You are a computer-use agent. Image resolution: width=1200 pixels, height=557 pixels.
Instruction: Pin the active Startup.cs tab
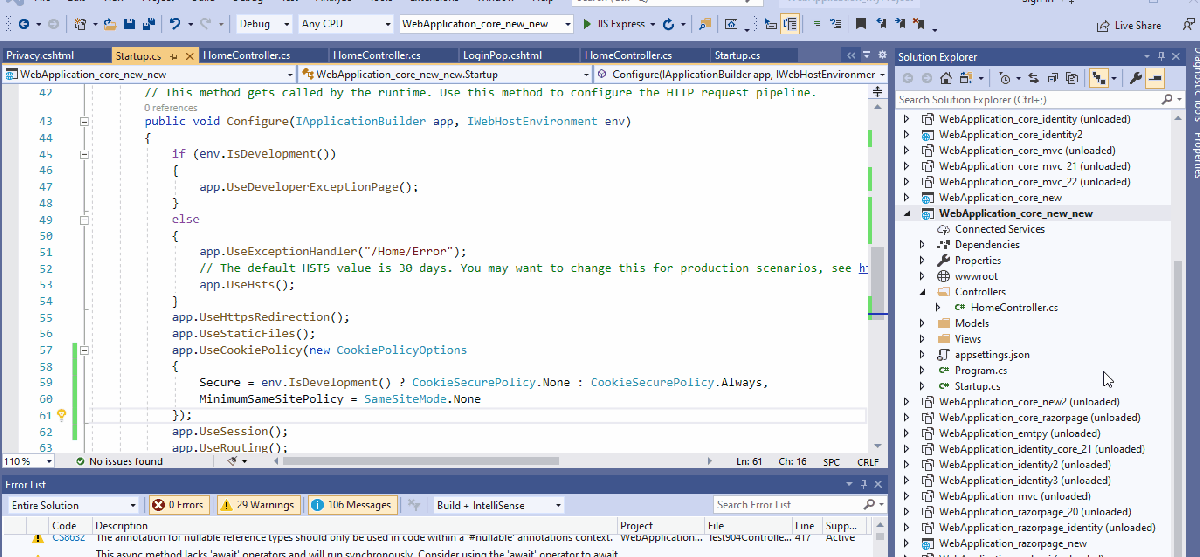click(174, 55)
